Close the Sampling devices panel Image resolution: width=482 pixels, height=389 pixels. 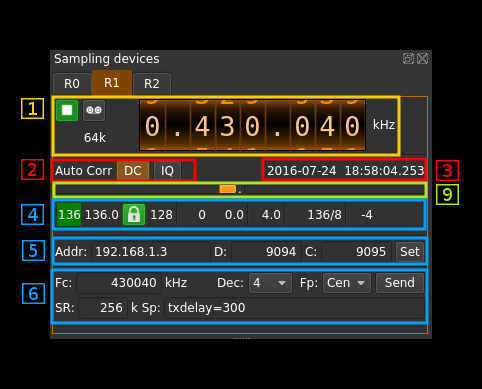click(422, 59)
